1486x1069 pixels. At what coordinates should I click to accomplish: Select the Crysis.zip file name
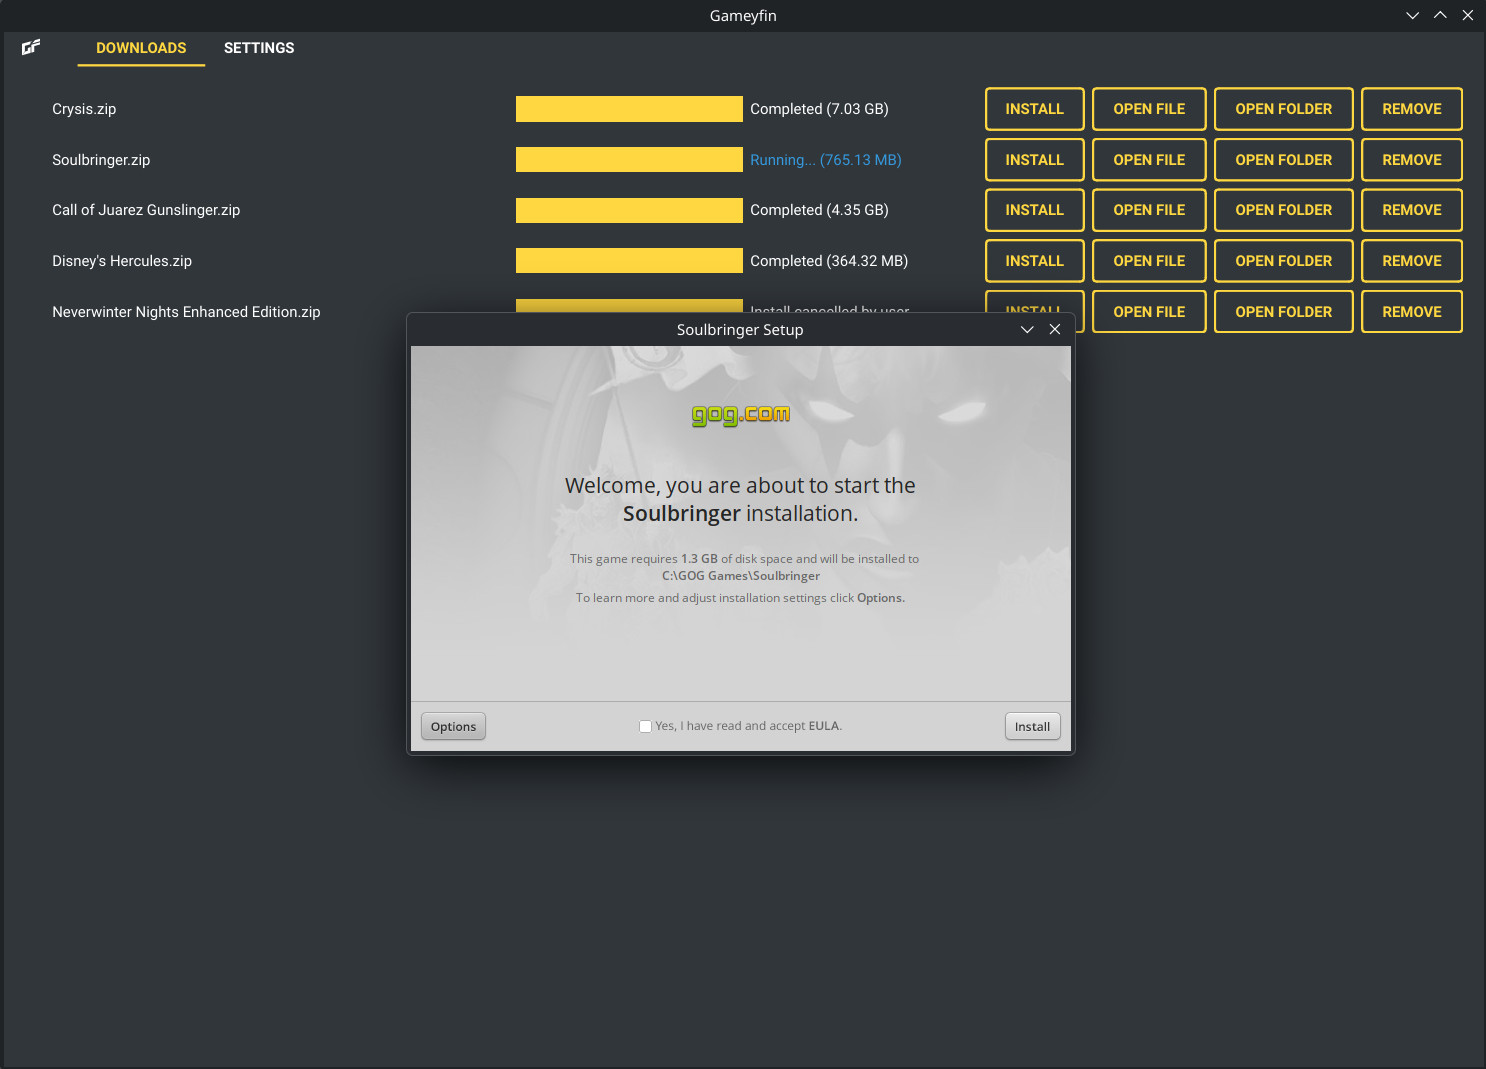pos(84,109)
